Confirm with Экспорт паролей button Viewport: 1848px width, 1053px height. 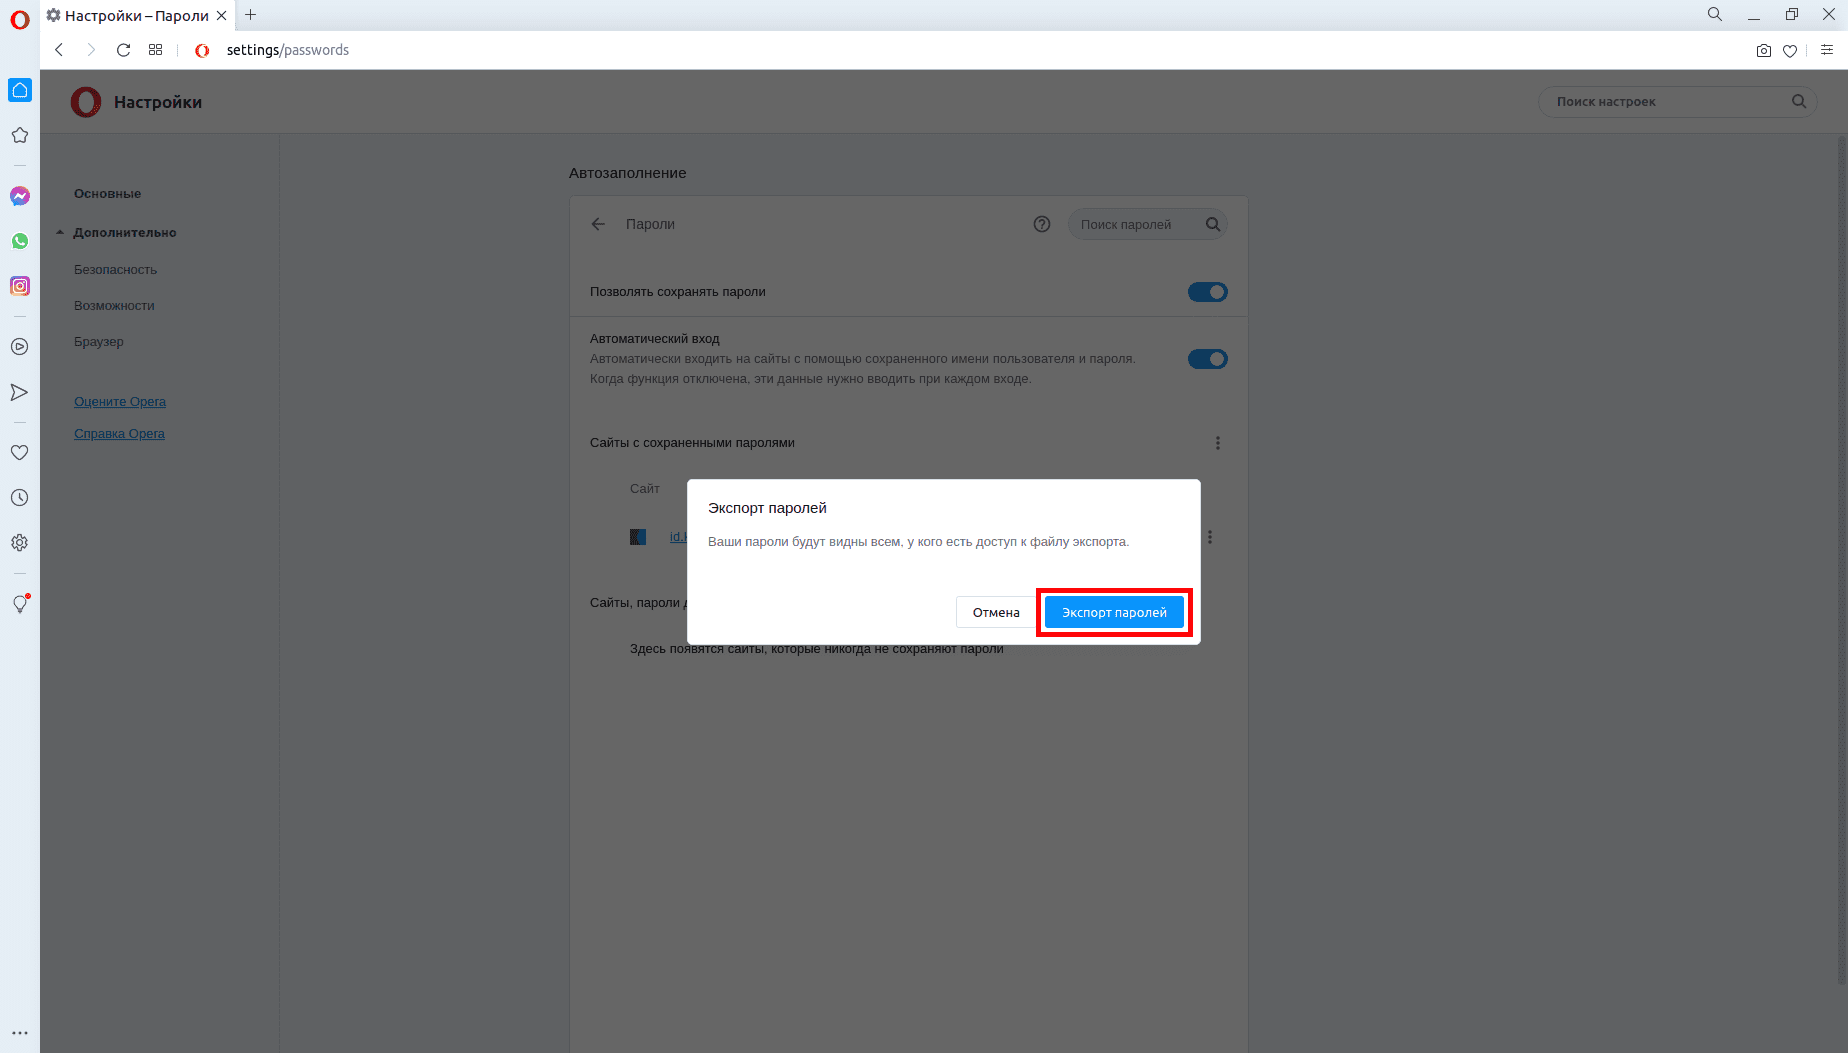(x=1113, y=613)
